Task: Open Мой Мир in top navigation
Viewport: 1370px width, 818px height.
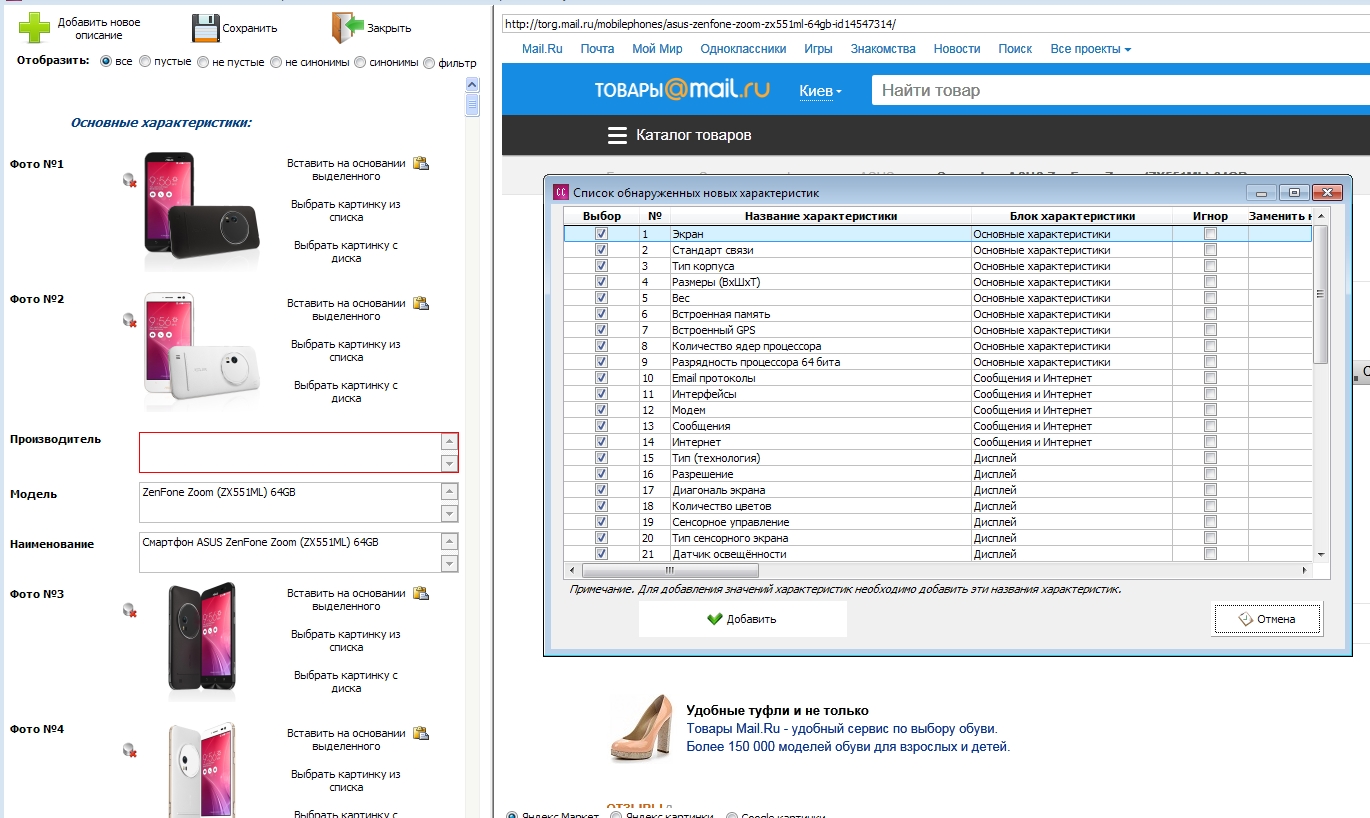Action: (x=657, y=49)
